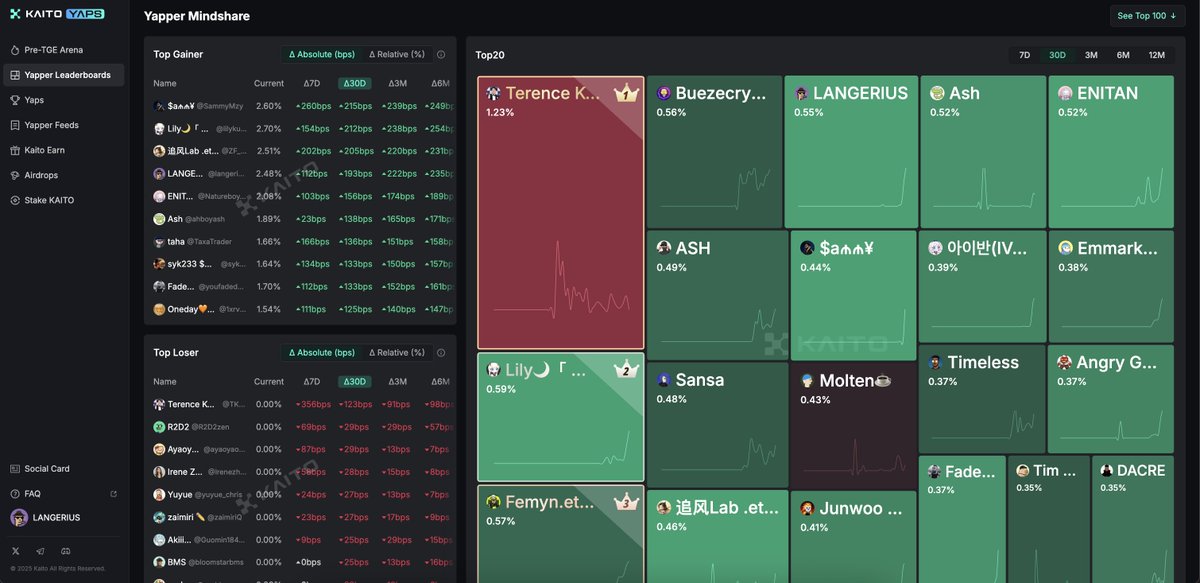Image resolution: width=1200 pixels, height=583 pixels.
Task: Click the green Ash 0.52% tile
Action: [x=982, y=152]
